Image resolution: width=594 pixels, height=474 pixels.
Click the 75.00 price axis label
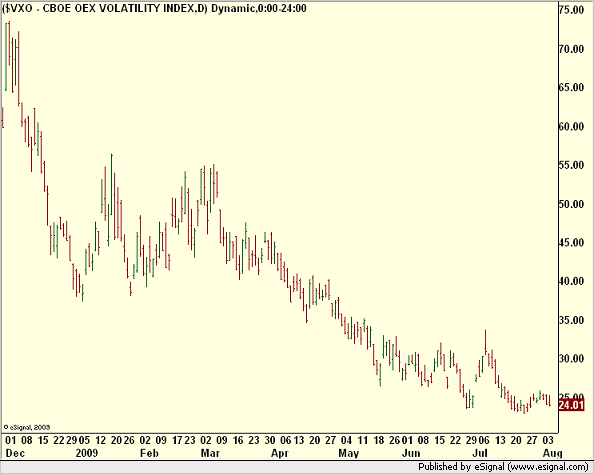pos(571,10)
